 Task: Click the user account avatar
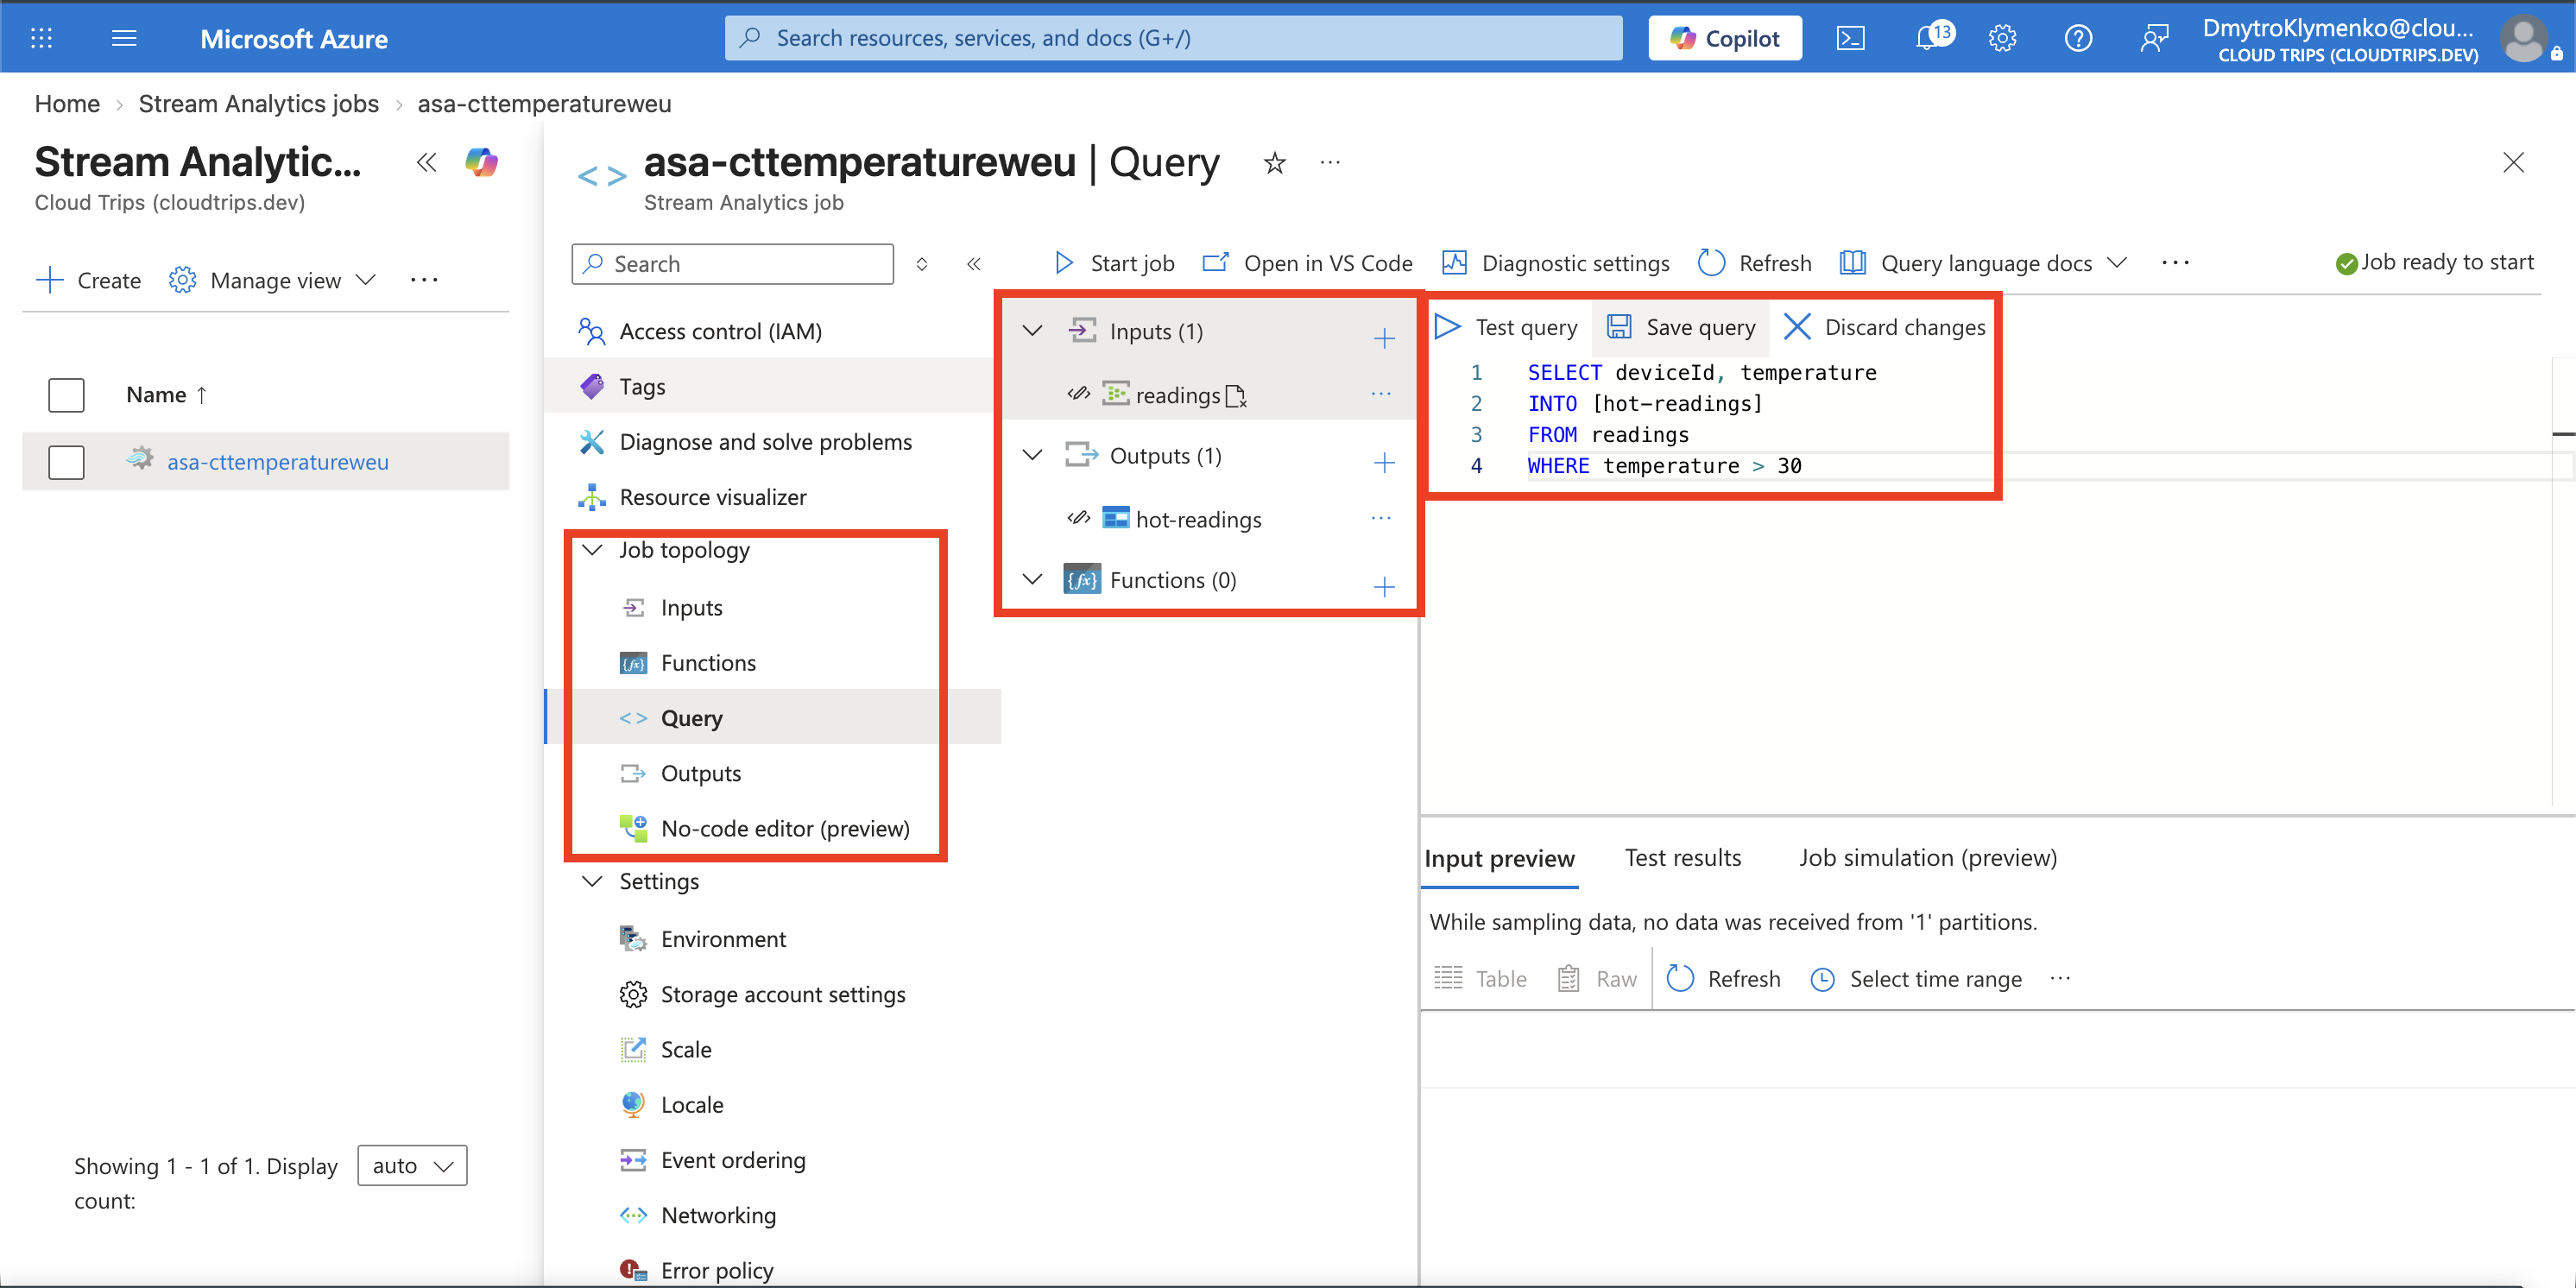point(2524,38)
